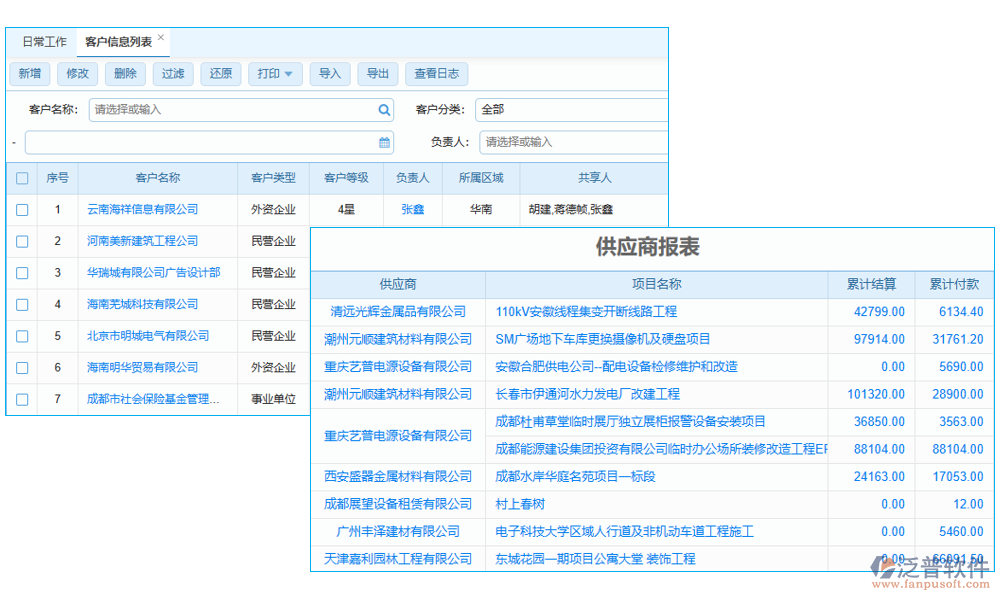
Task: Click the 导出 (Export) toolbar icon
Action: [377, 73]
